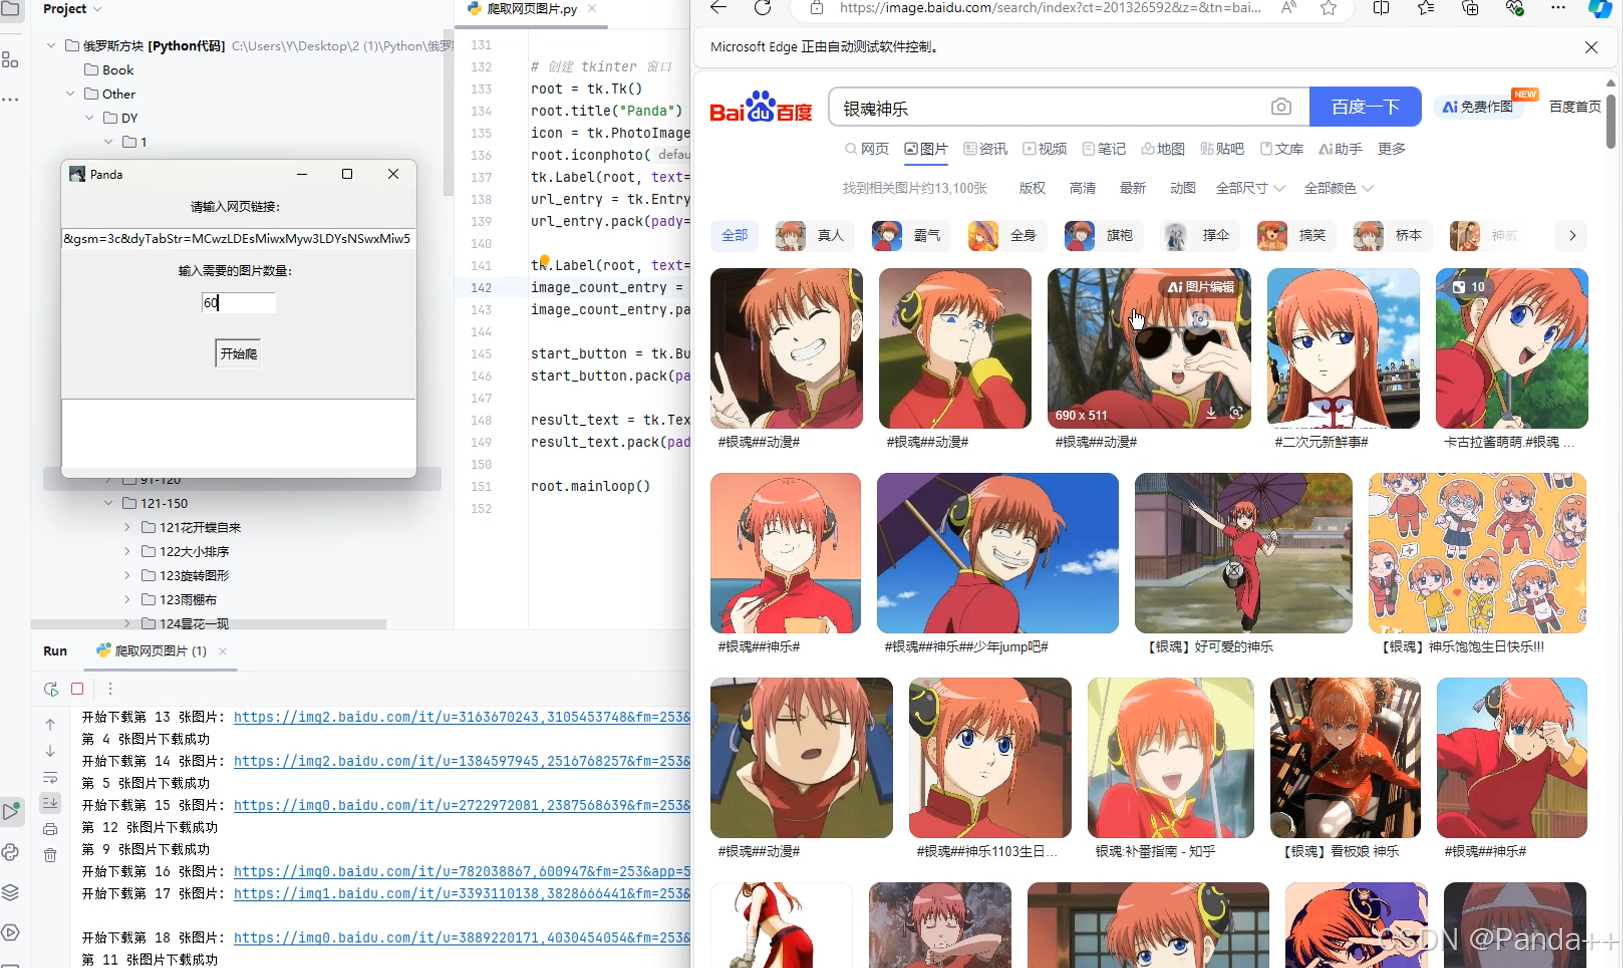The image size is (1623, 968).
Task: Click download icon on sunglasses image
Action: pyautogui.click(x=1210, y=413)
